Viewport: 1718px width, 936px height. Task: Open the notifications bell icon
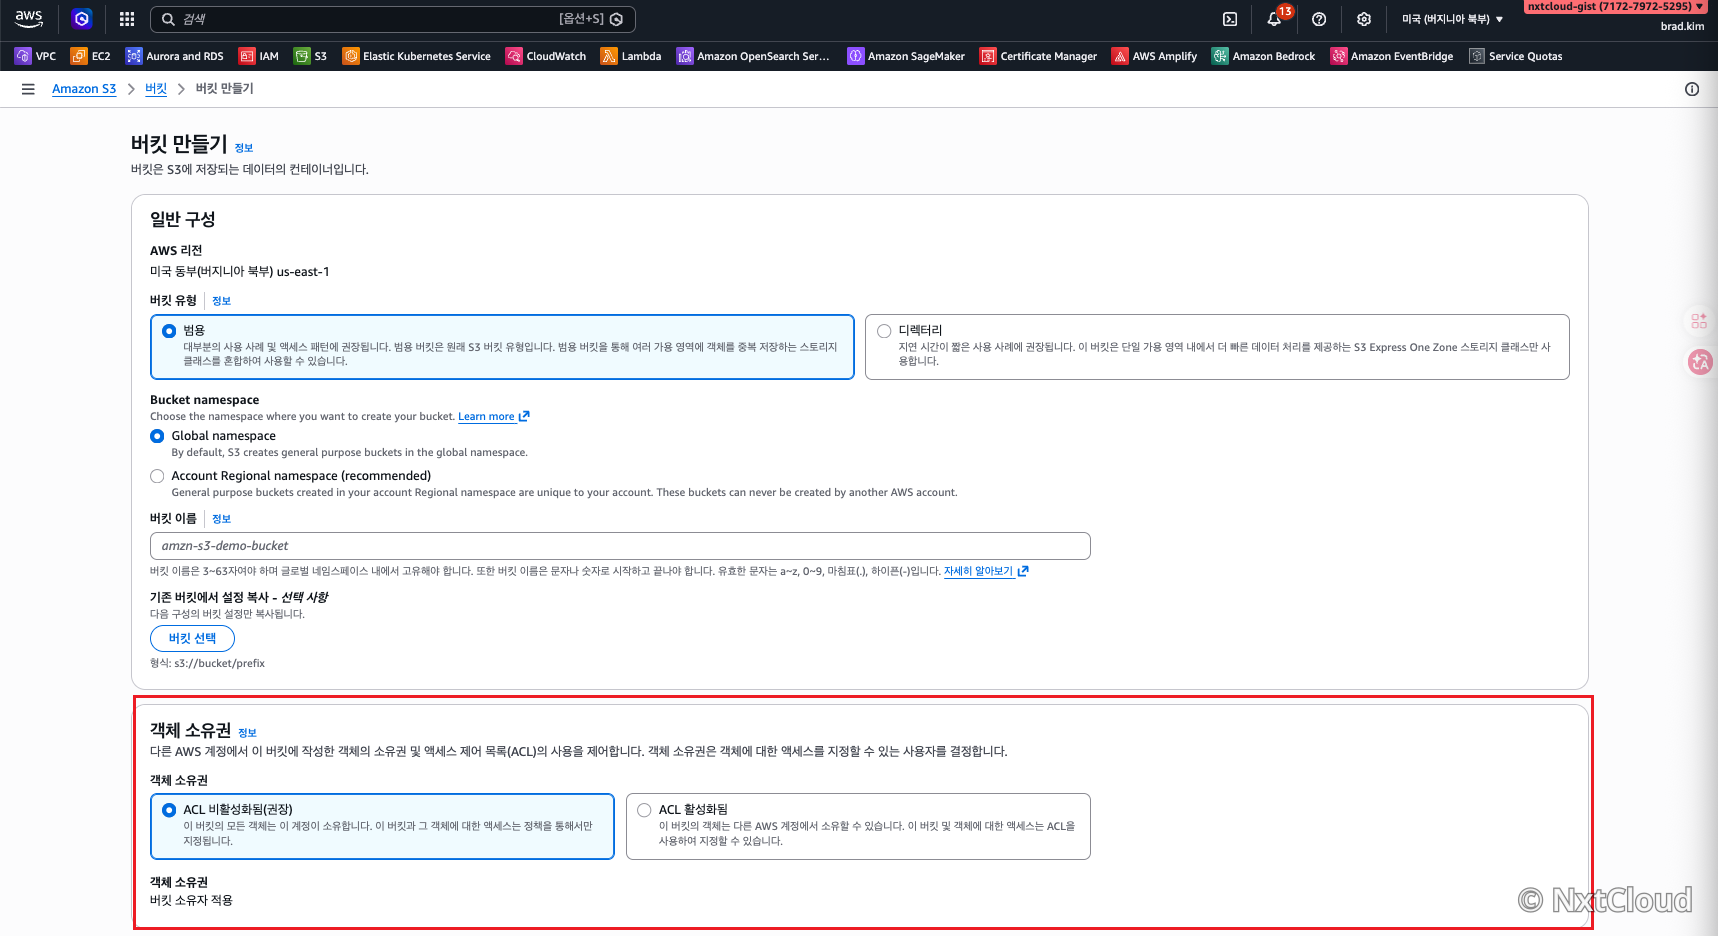(1274, 19)
